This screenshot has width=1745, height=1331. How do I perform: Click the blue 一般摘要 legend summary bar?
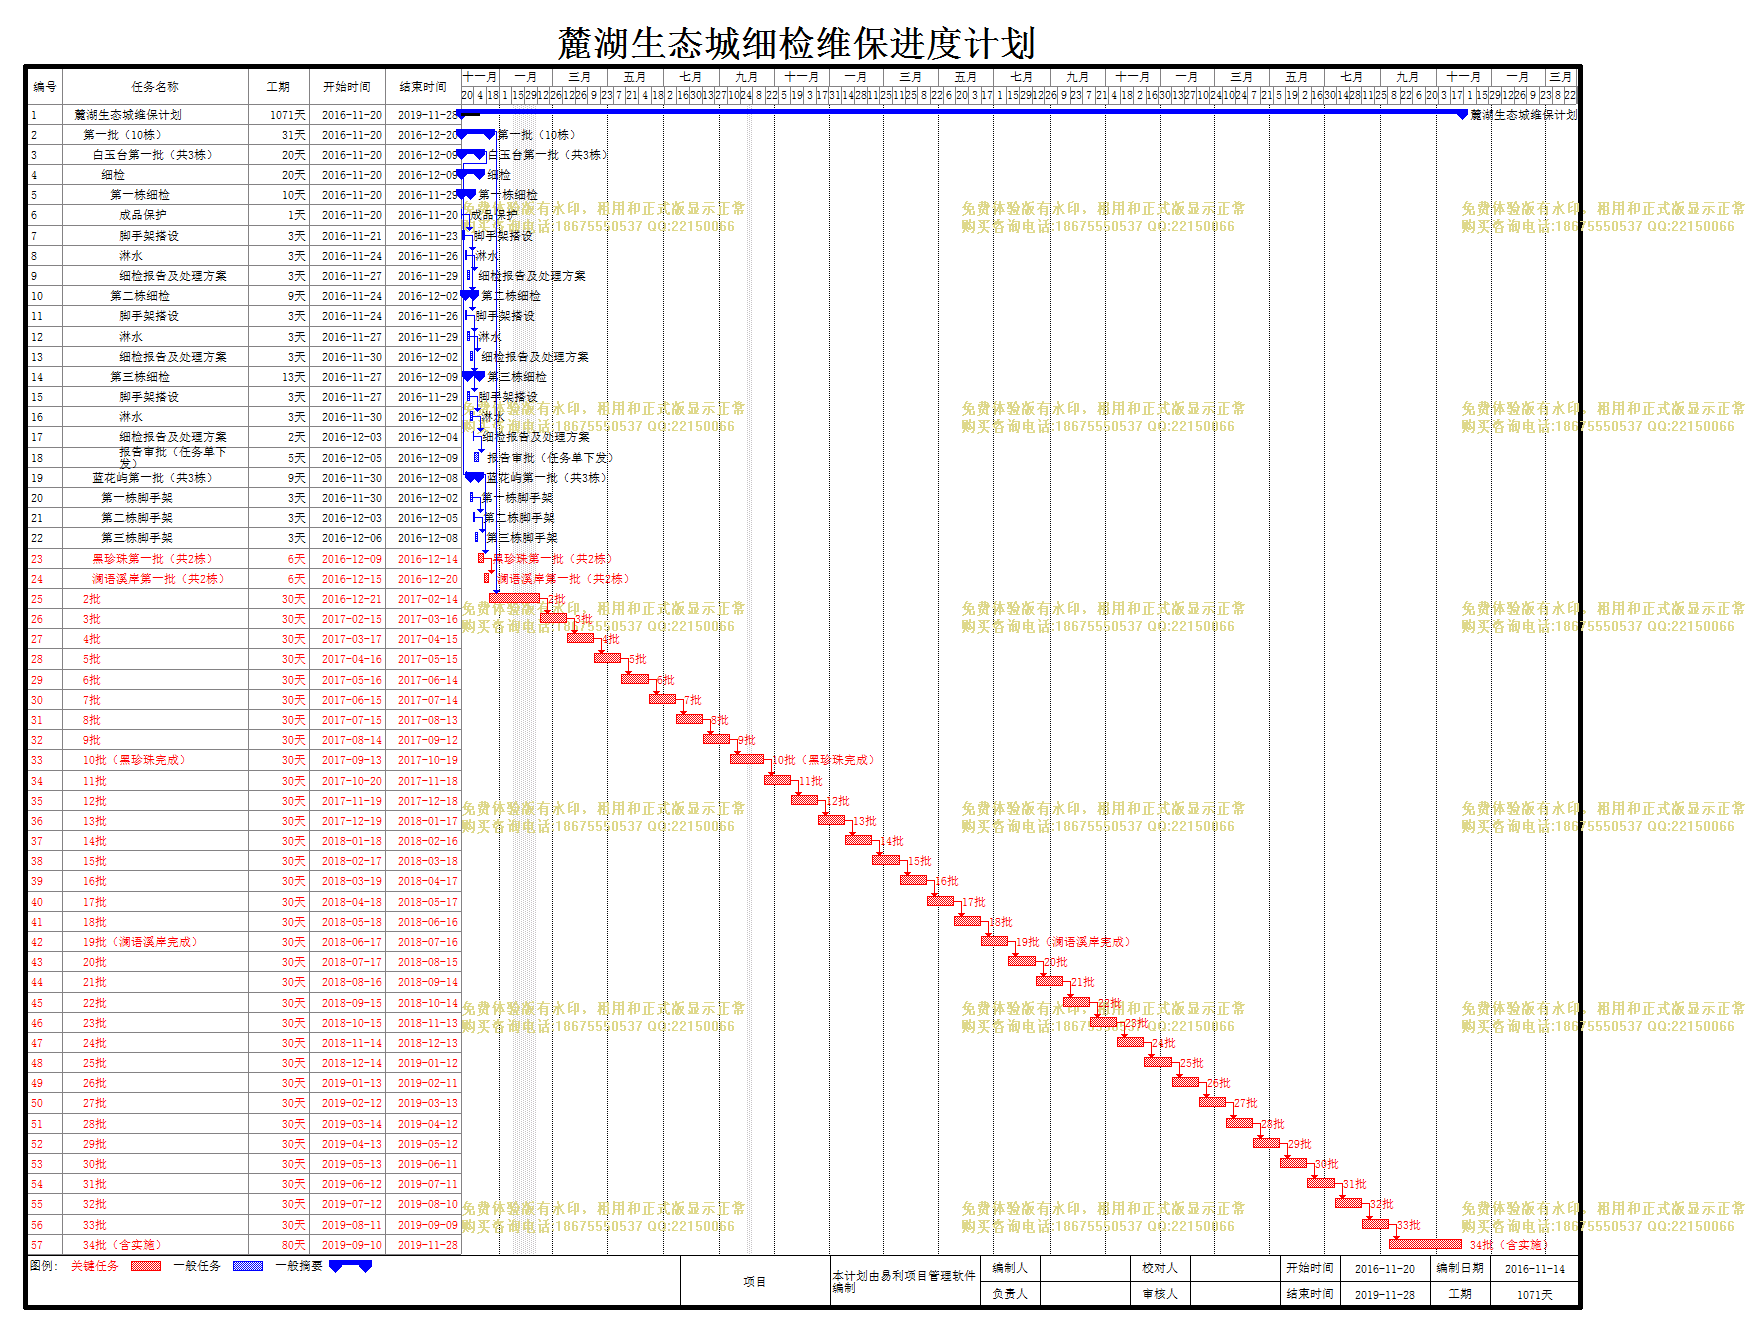click(350, 1266)
